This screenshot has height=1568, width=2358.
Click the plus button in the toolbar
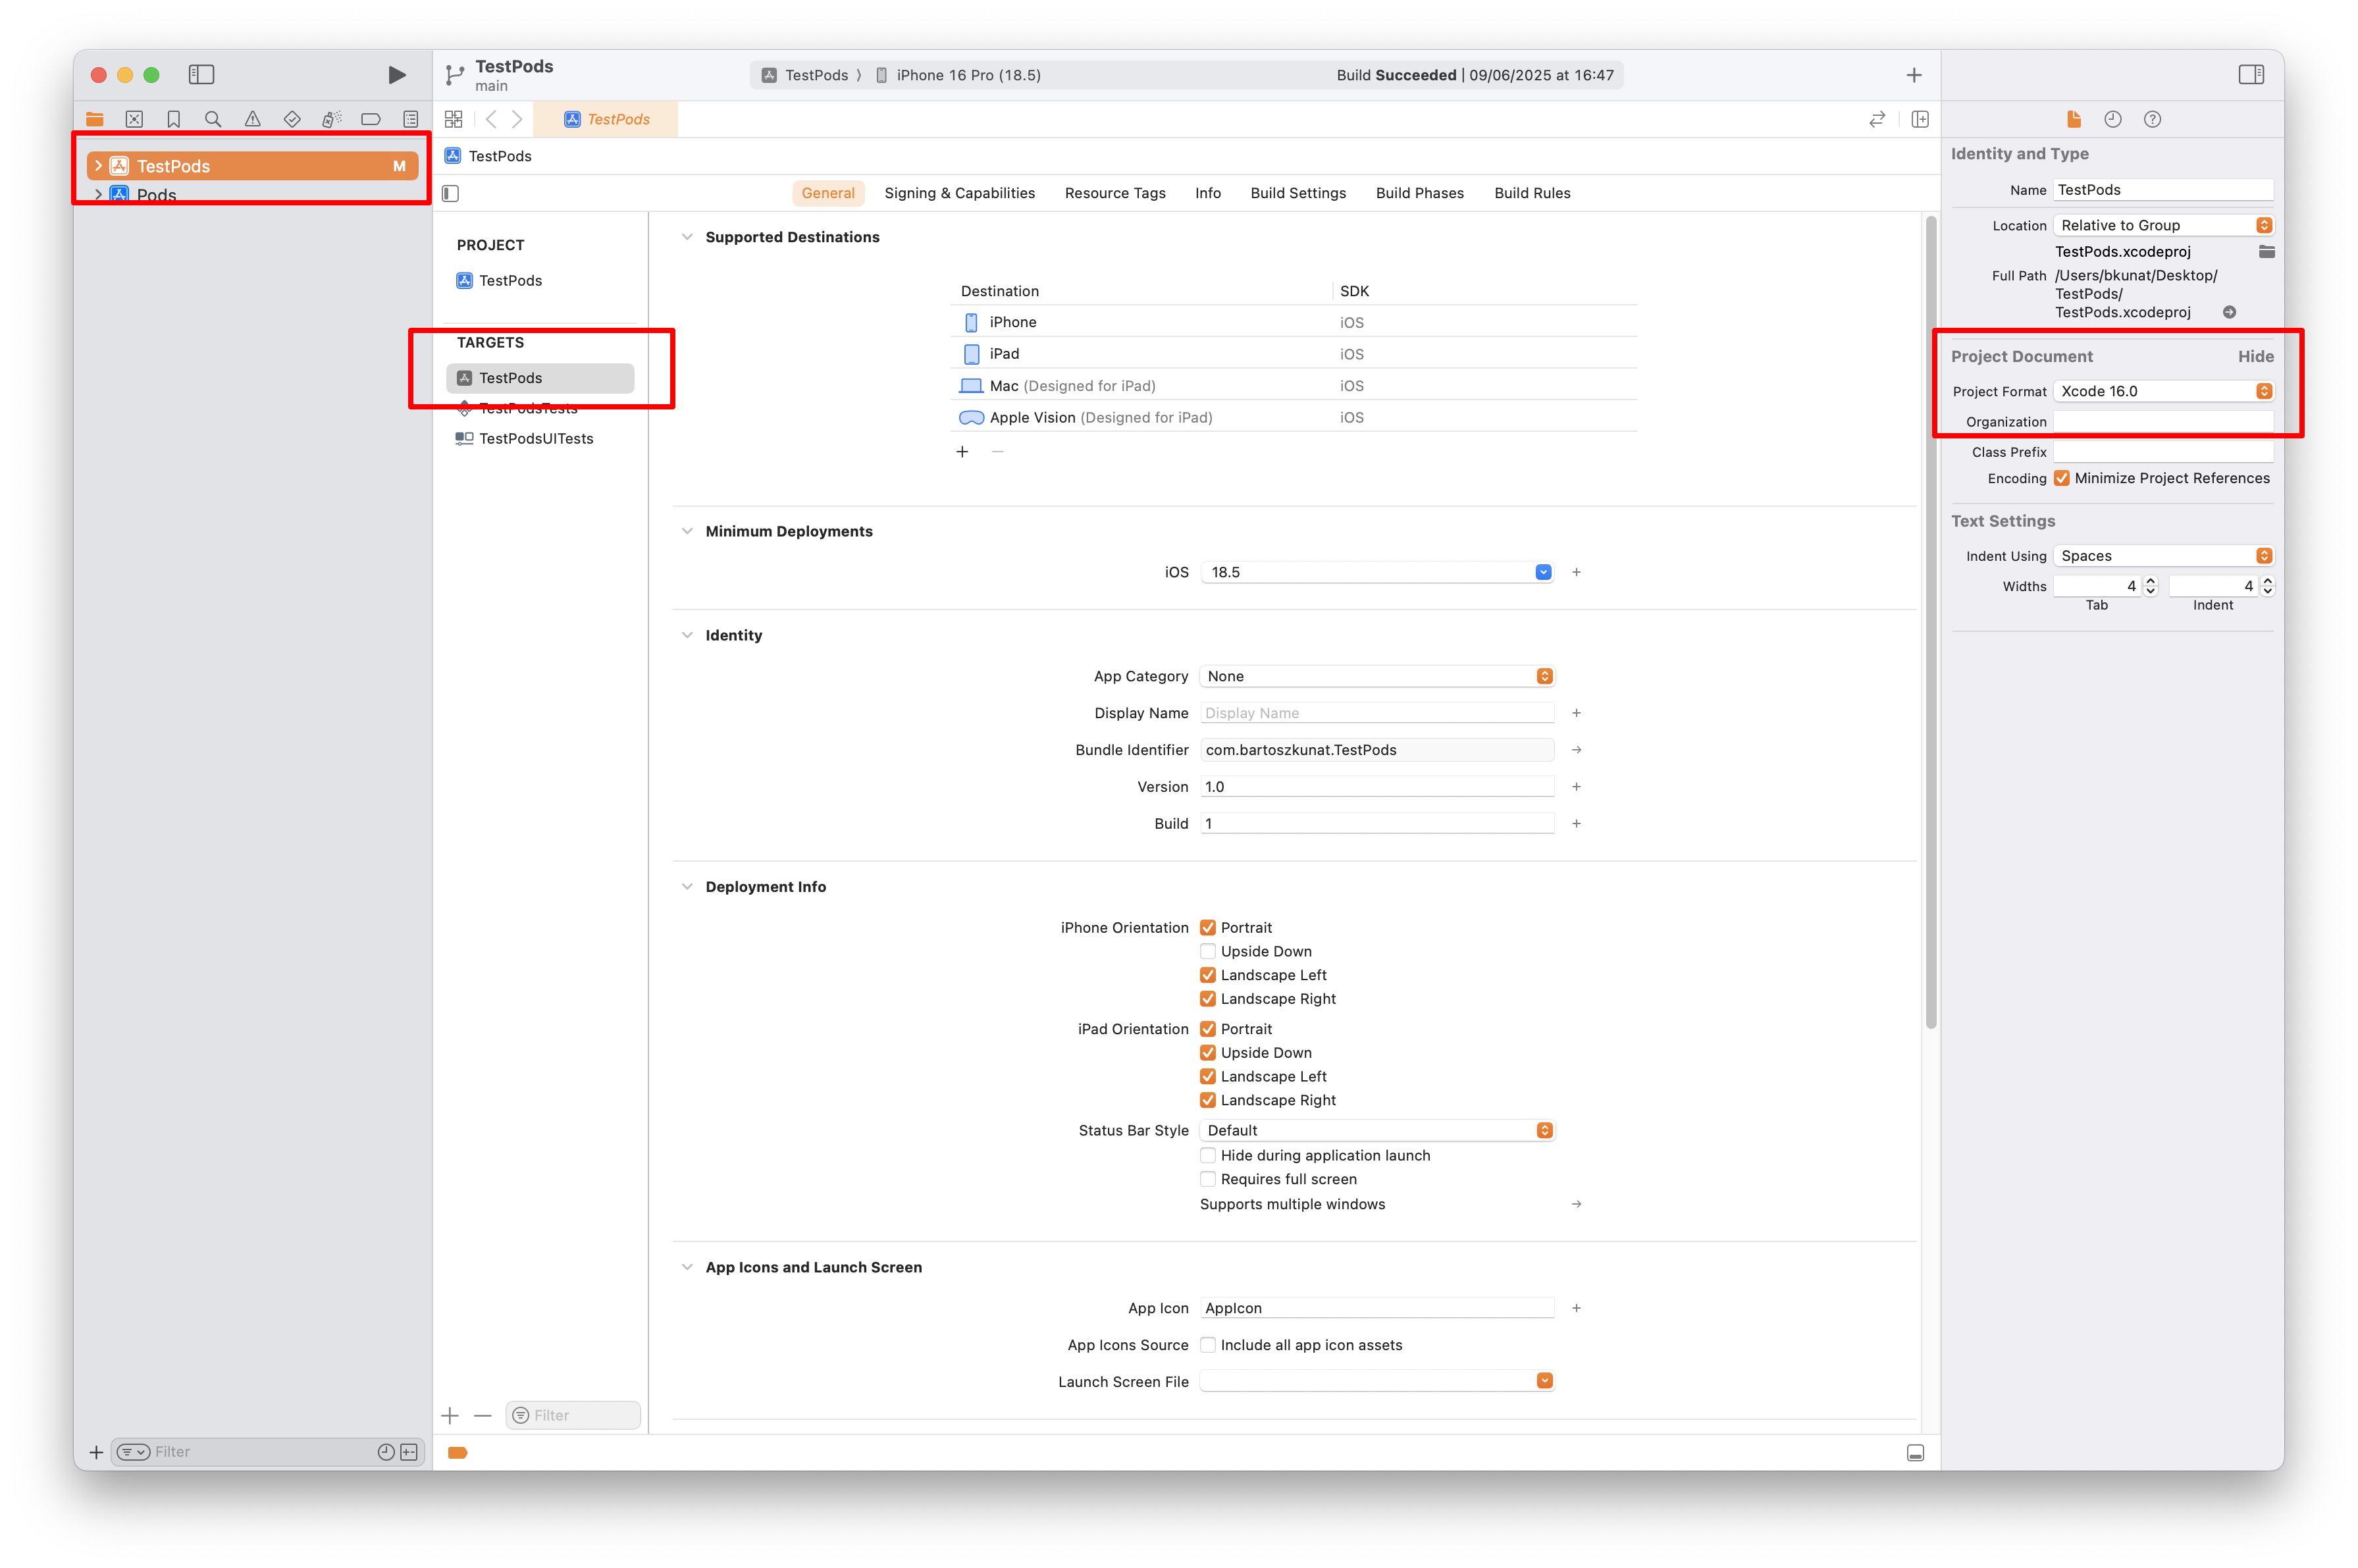[1914, 75]
